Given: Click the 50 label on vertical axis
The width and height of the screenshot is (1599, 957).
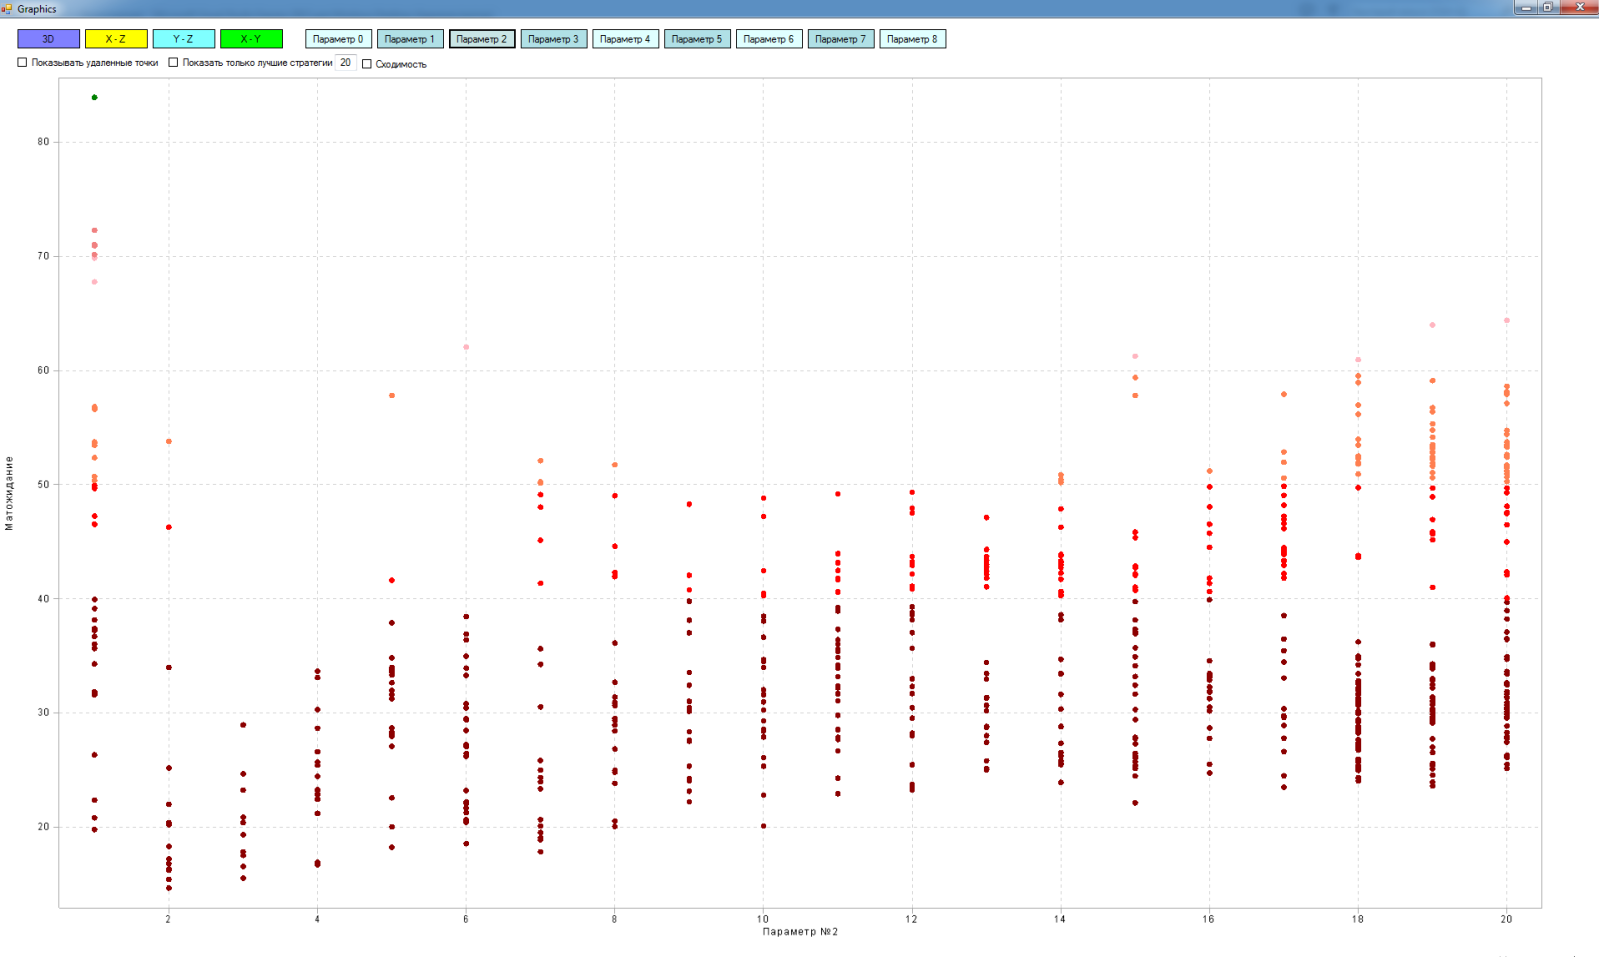Looking at the screenshot, I should pos(43,485).
